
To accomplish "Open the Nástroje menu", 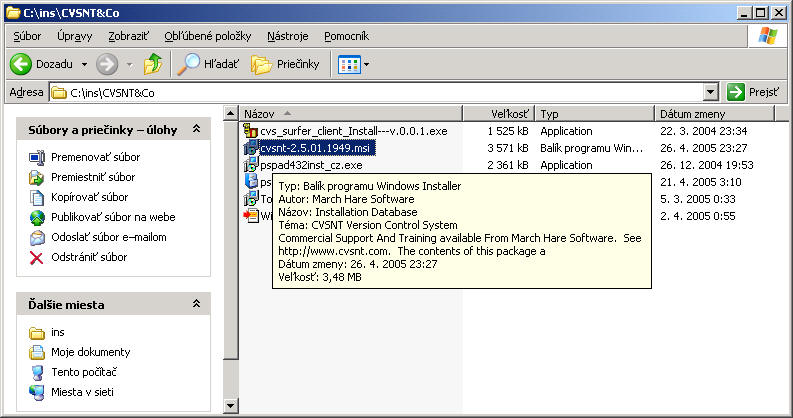I will pyautogui.click(x=288, y=36).
